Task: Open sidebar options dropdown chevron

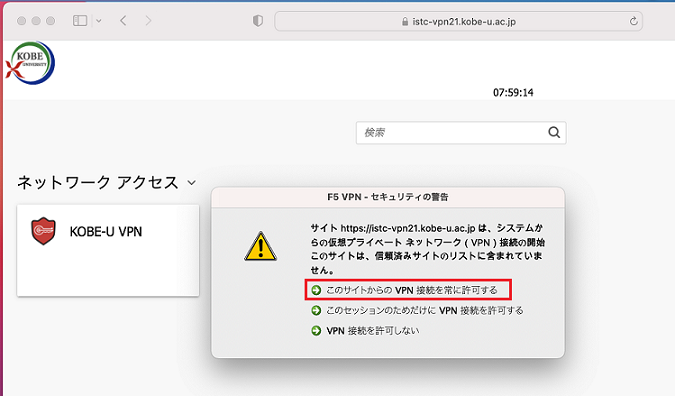Action: tap(99, 21)
